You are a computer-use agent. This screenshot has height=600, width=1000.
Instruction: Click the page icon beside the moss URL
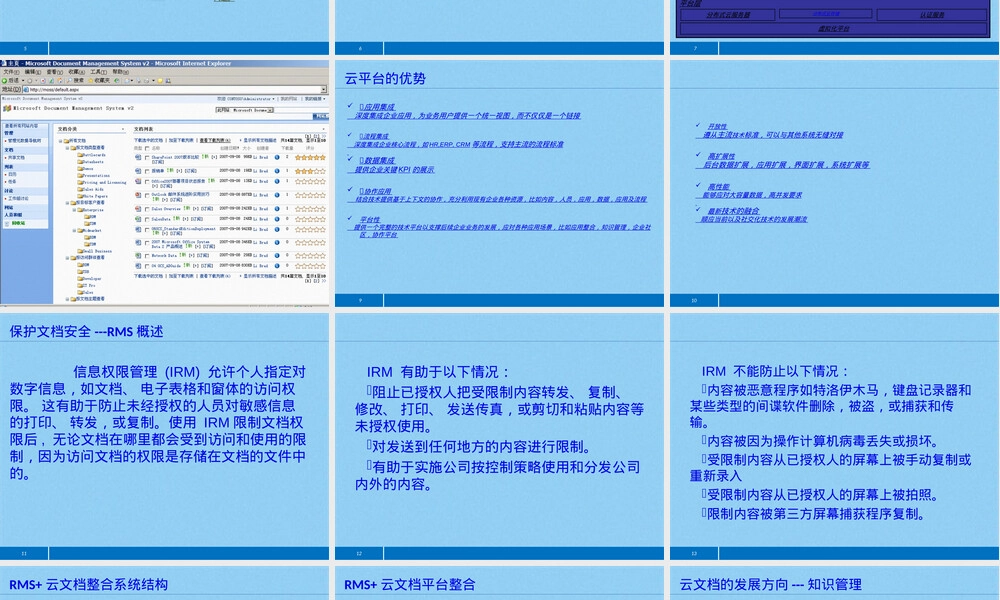(26, 89)
